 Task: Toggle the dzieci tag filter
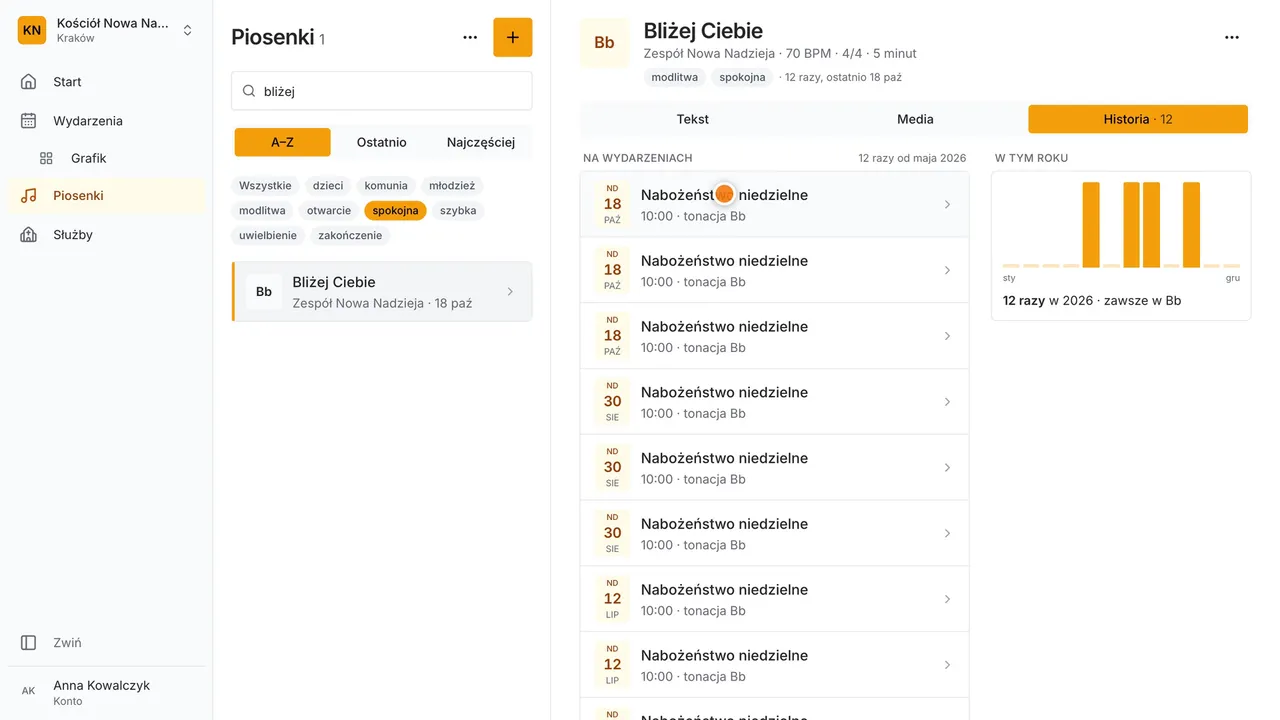pos(328,186)
